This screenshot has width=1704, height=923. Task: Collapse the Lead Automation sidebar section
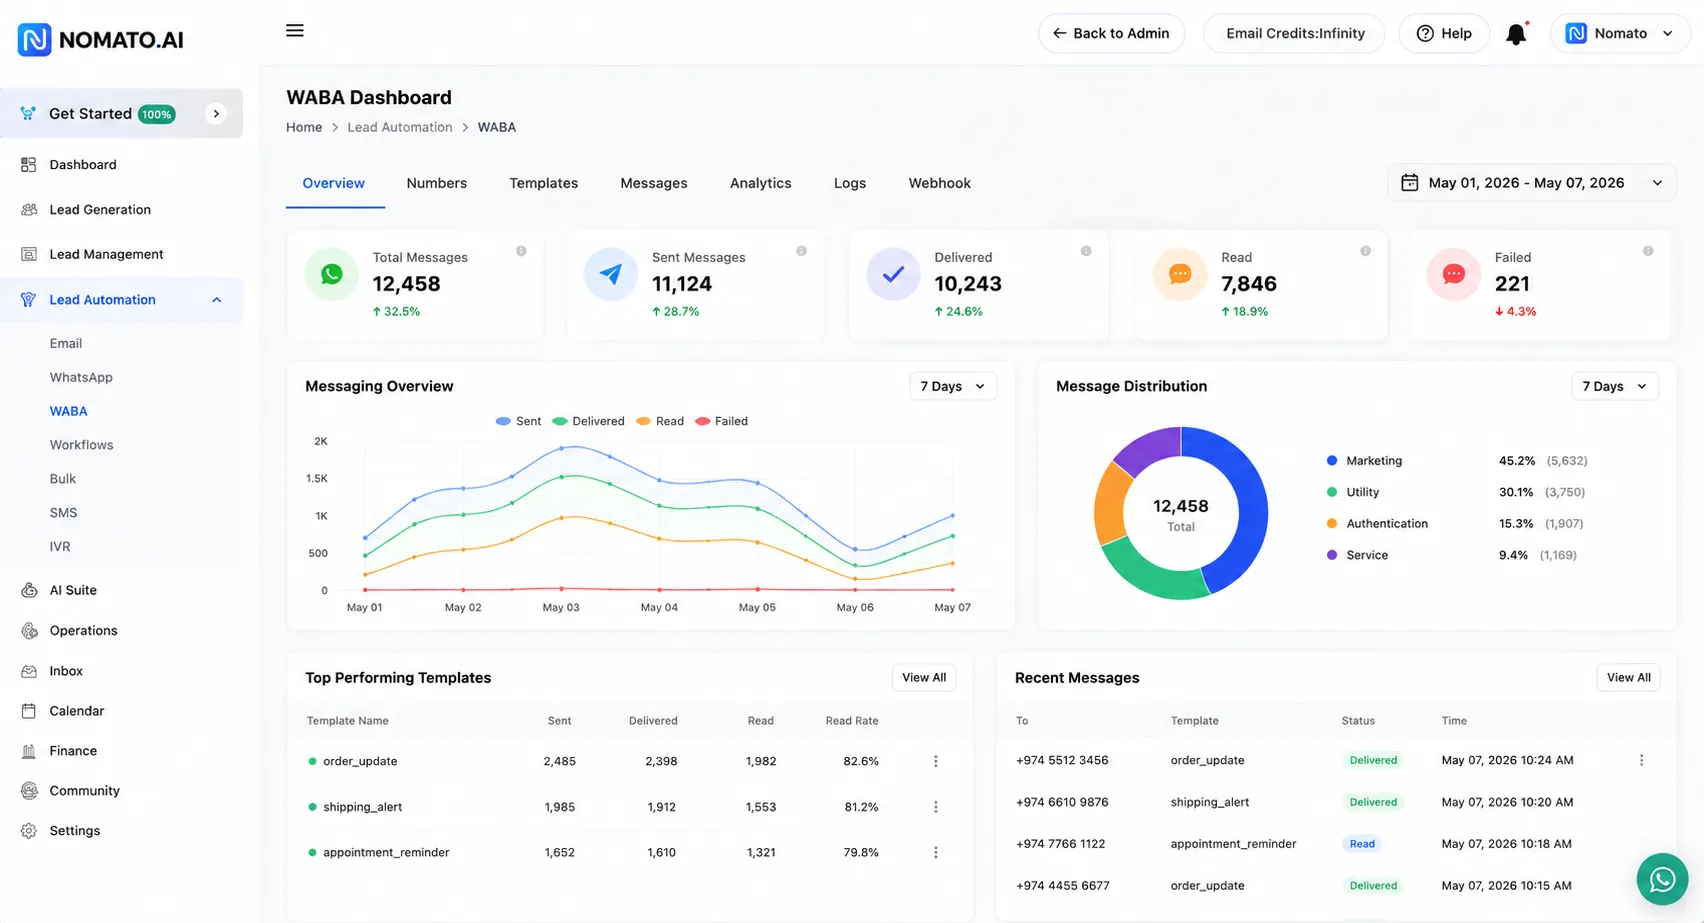tap(217, 300)
